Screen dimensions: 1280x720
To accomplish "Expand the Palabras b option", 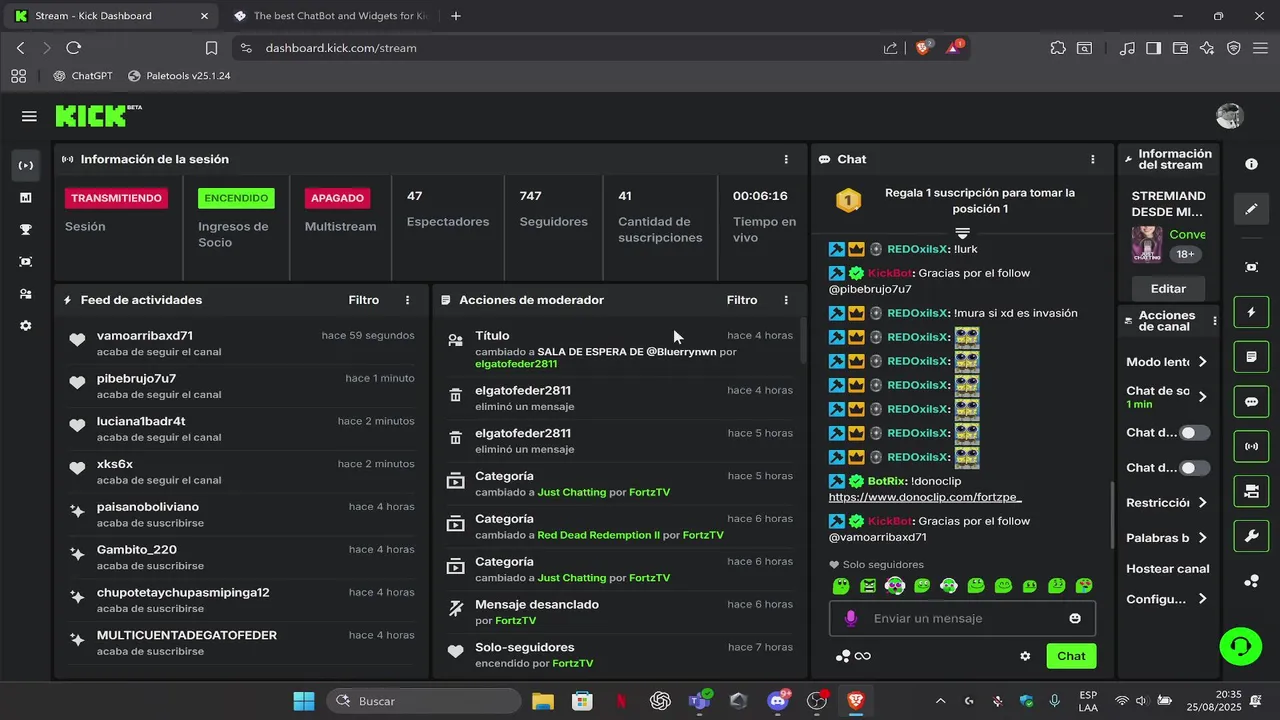I will 1167,538.
